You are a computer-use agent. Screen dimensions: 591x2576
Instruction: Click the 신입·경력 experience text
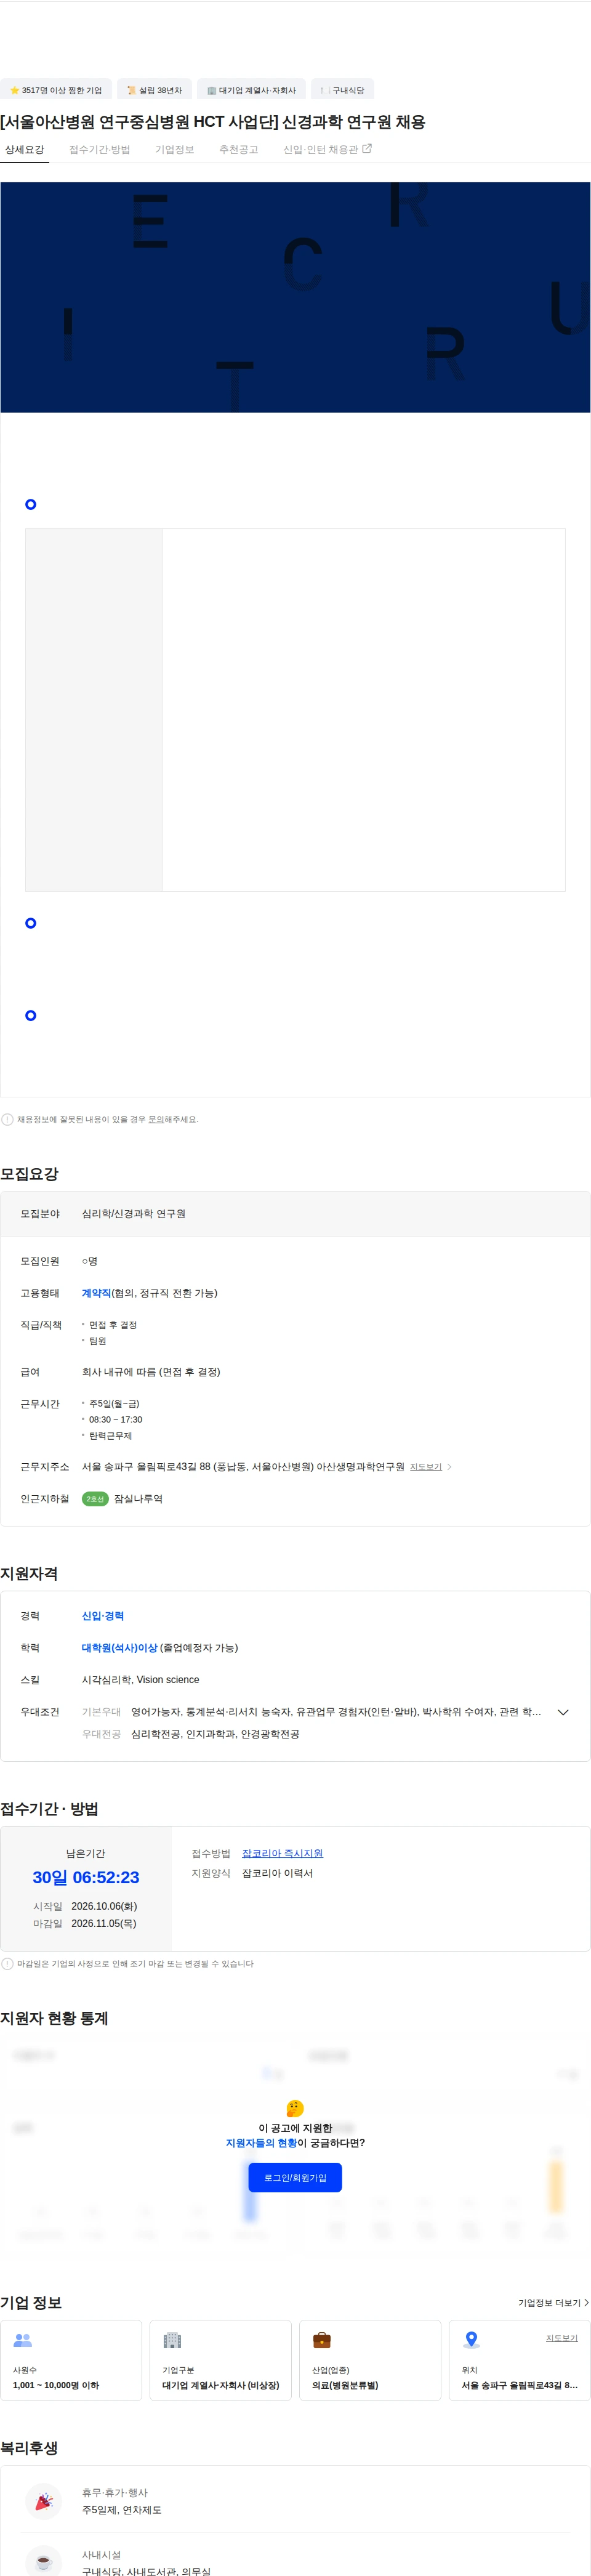pyautogui.click(x=103, y=1616)
